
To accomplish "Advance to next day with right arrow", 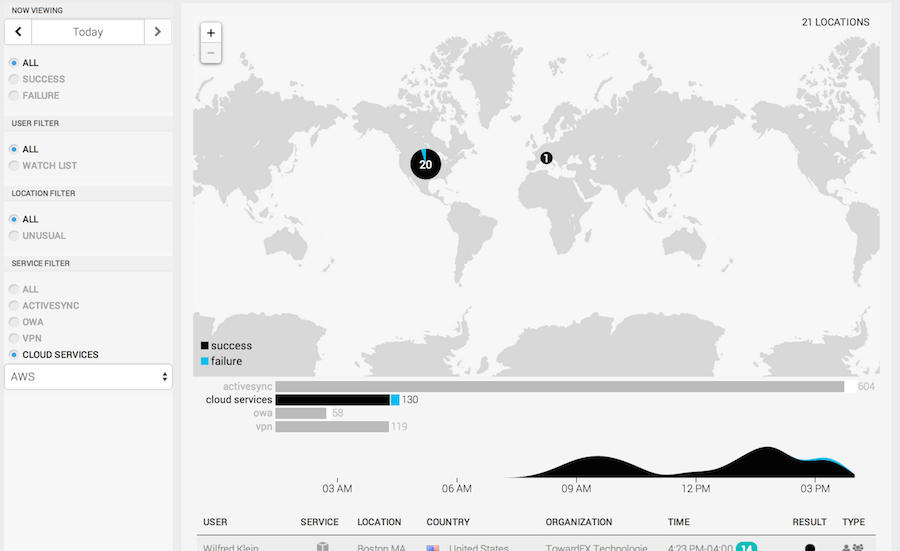I will coord(157,32).
